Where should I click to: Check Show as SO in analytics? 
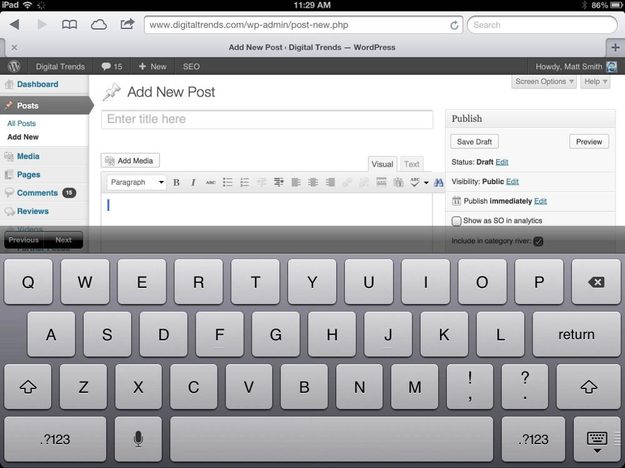456,221
